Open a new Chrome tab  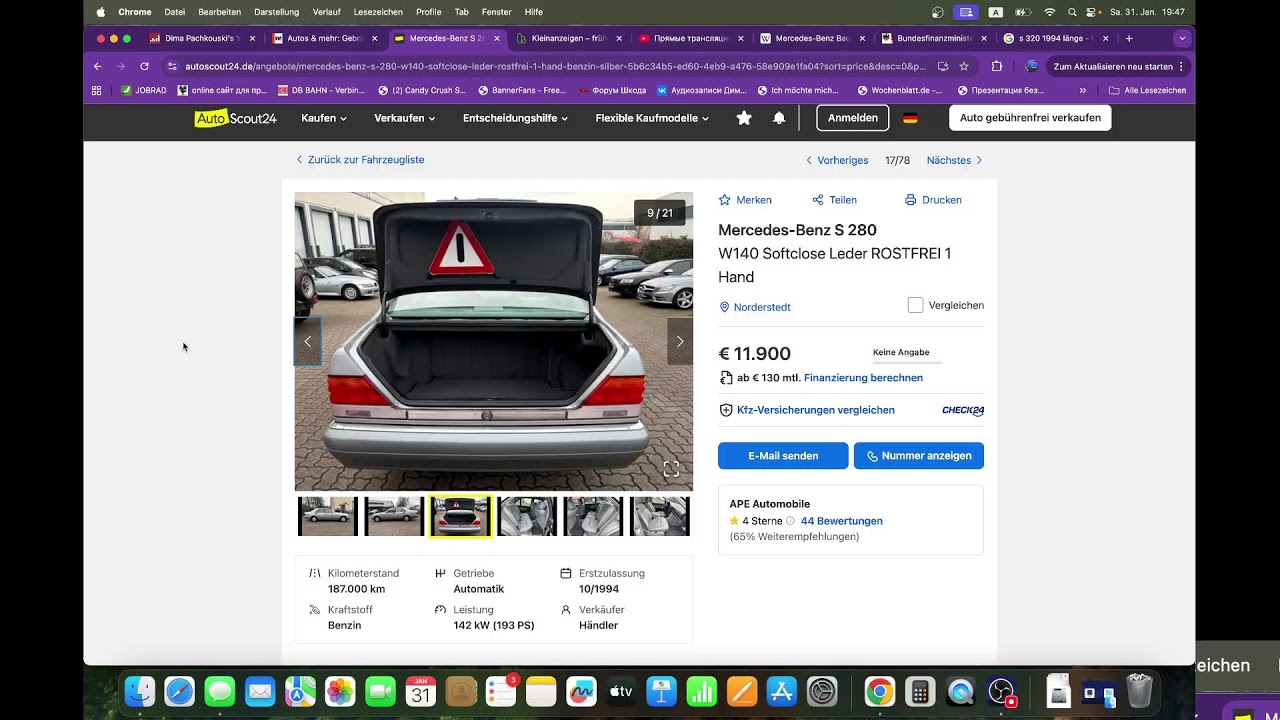[x=1129, y=39]
